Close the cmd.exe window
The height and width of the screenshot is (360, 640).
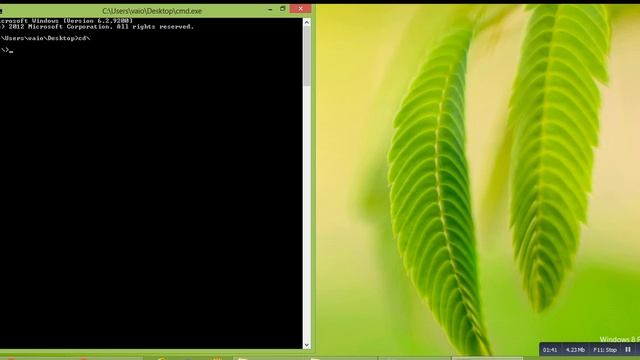(300, 9)
